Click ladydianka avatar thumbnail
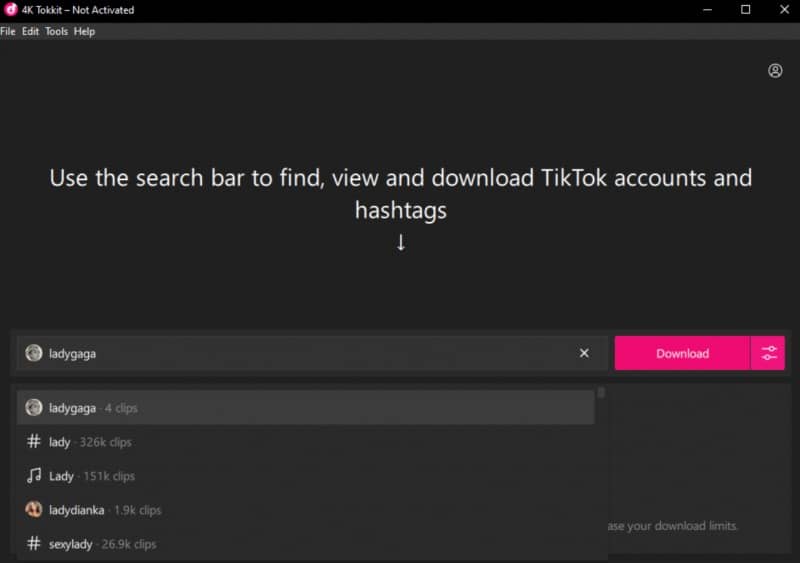The image size is (800, 563). [34, 509]
